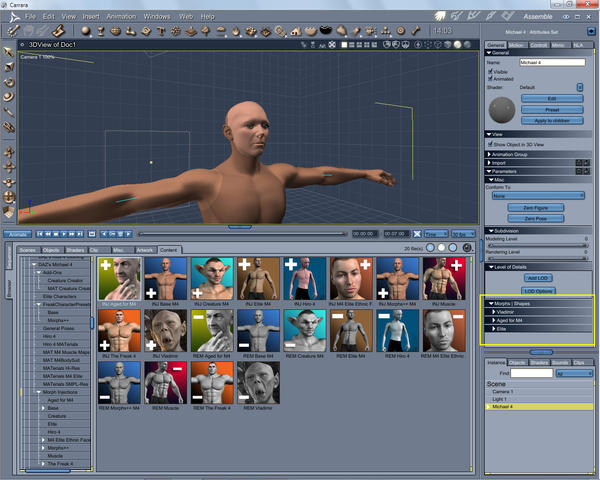Click the Play button in the timeline controls
The width and height of the screenshot is (600, 480).
64,234
